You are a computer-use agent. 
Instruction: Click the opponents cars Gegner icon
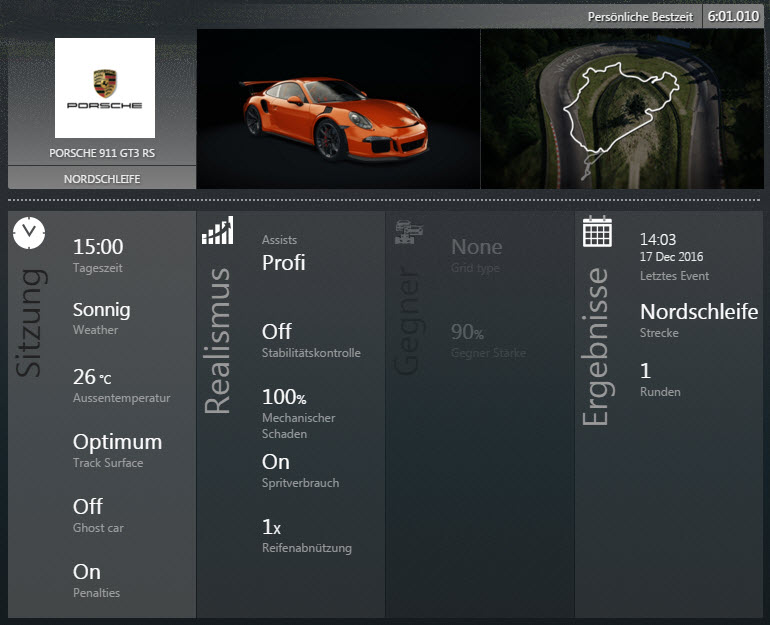[409, 232]
